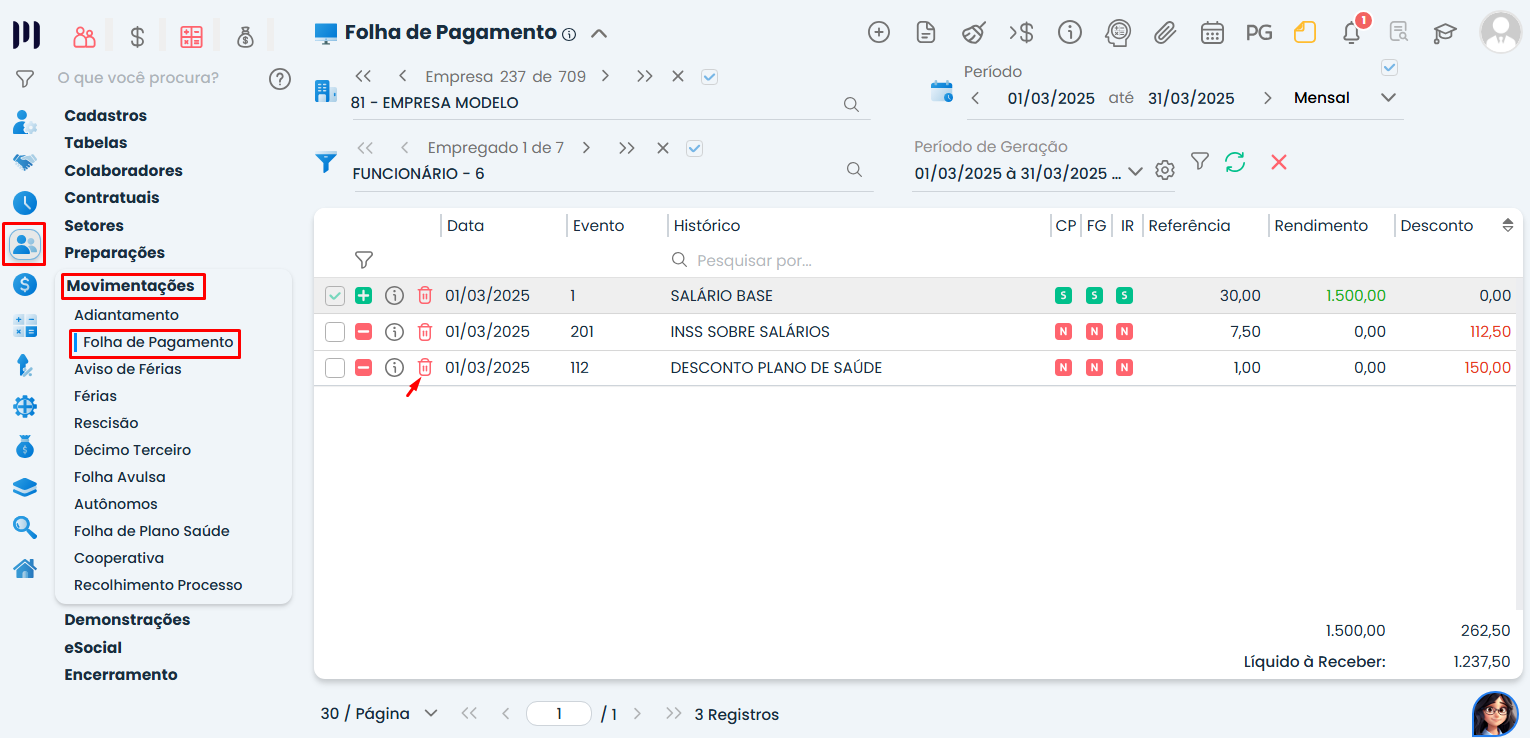Click the add new plus-circle icon in the top toolbar
Image resolution: width=1530 pixels, height=738 pixels.
[x=878, y=33]
